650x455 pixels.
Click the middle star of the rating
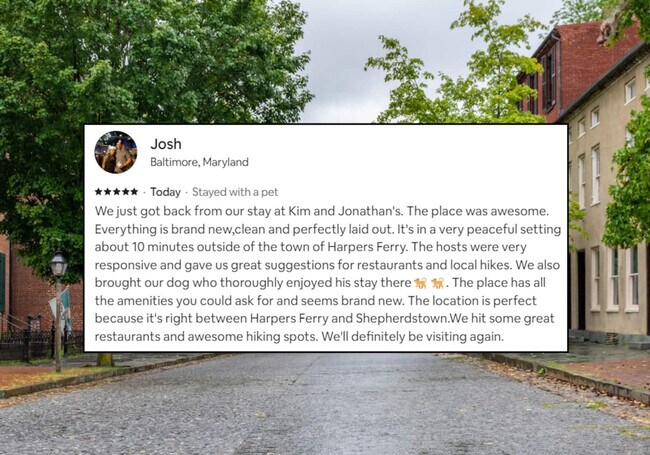[x=116, y=191]
